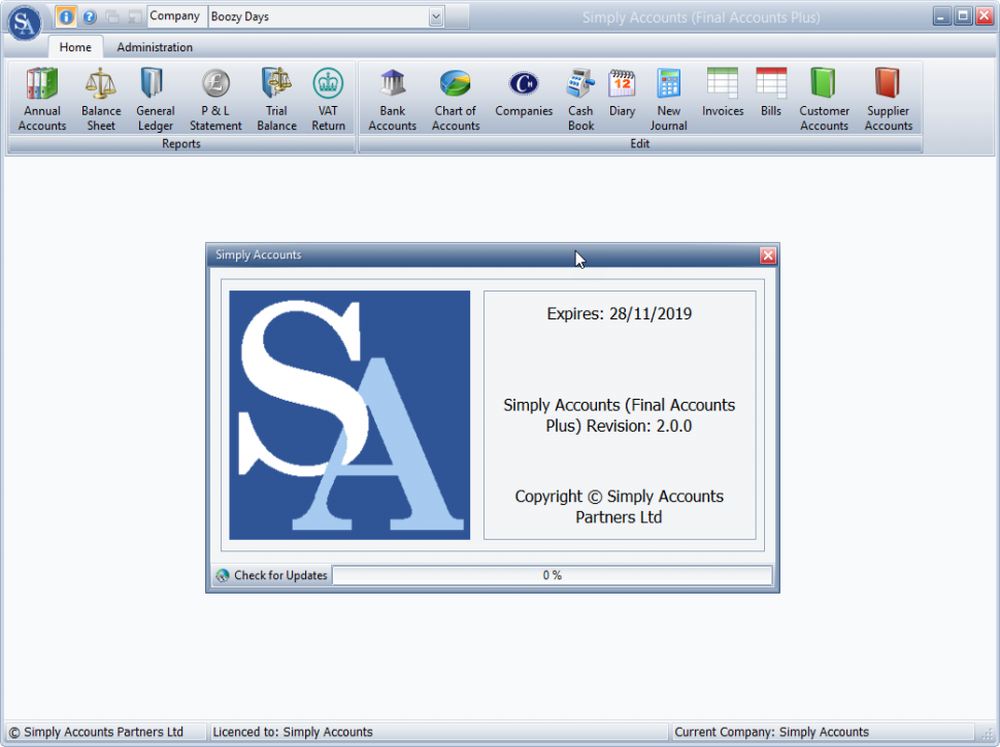The image size is (1000, 747).
Task: Open the Companies editor
Action: click(x=524, y=92)
